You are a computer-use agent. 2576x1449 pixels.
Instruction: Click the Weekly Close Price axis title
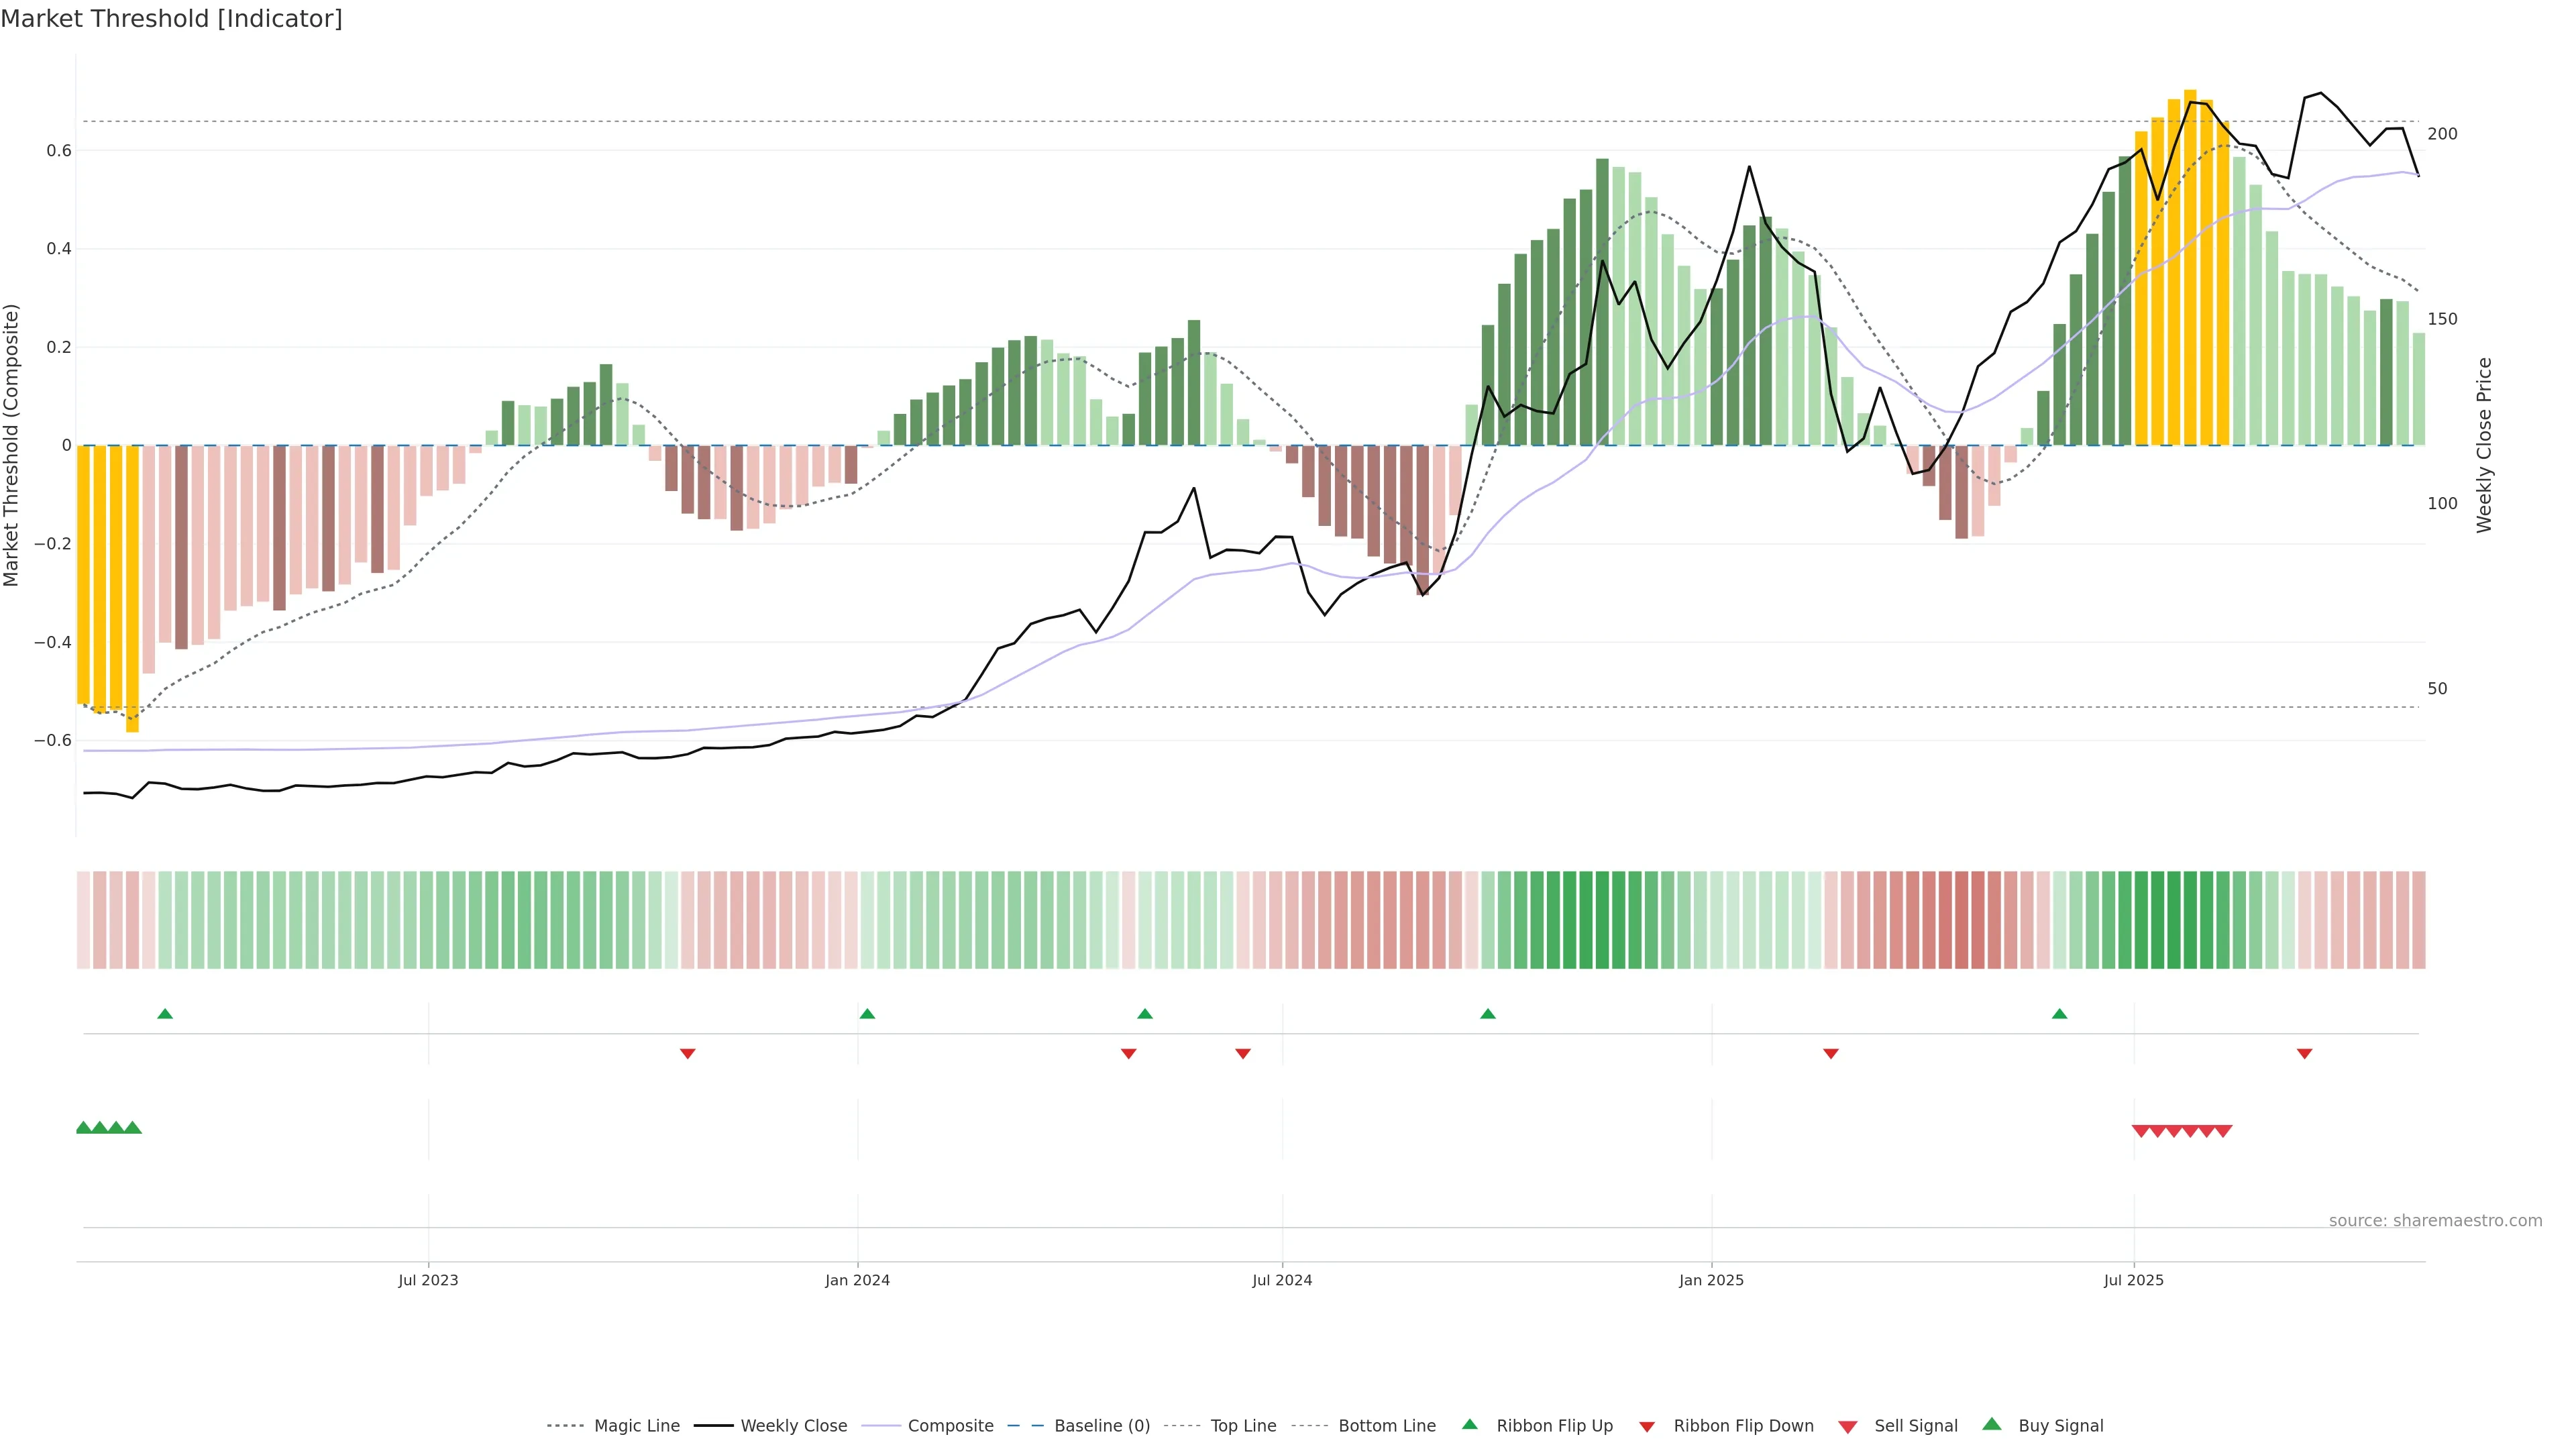point(2484,445)
